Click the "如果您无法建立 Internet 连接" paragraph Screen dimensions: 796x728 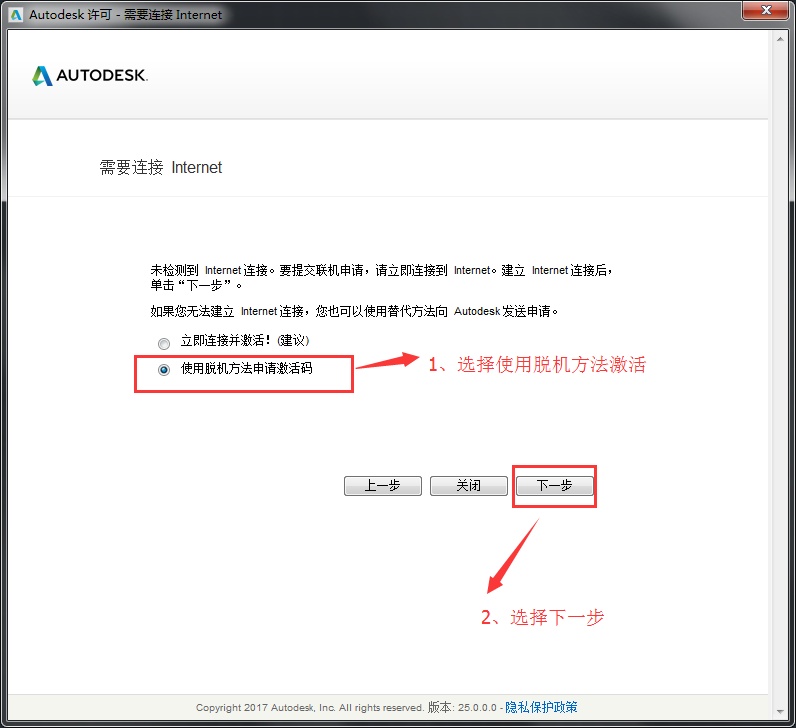(354, 311)
